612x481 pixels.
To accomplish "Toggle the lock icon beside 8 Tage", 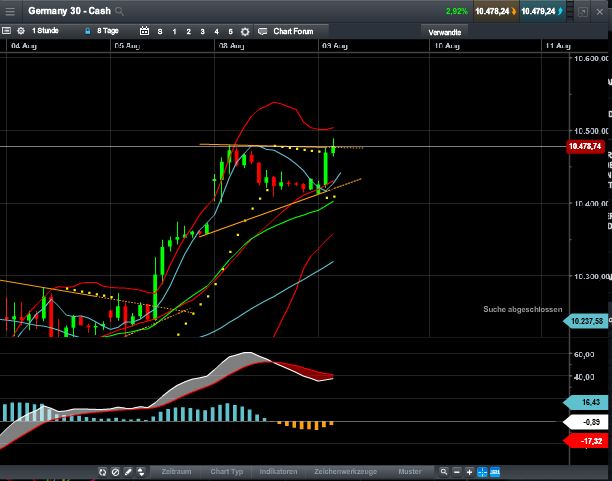I will click(x=88, y=31).
